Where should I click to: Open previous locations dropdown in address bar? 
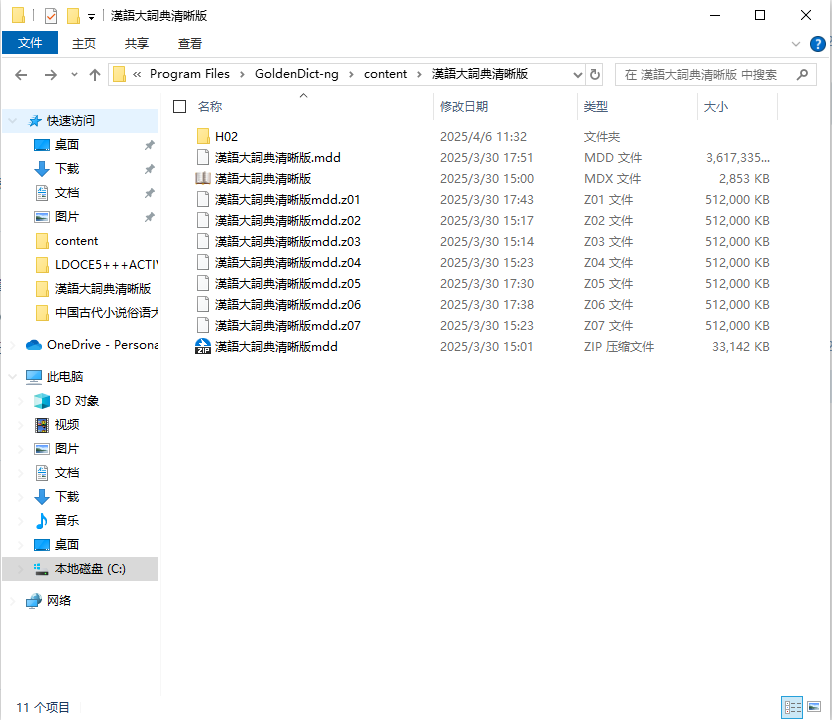[x=578, y=75]
